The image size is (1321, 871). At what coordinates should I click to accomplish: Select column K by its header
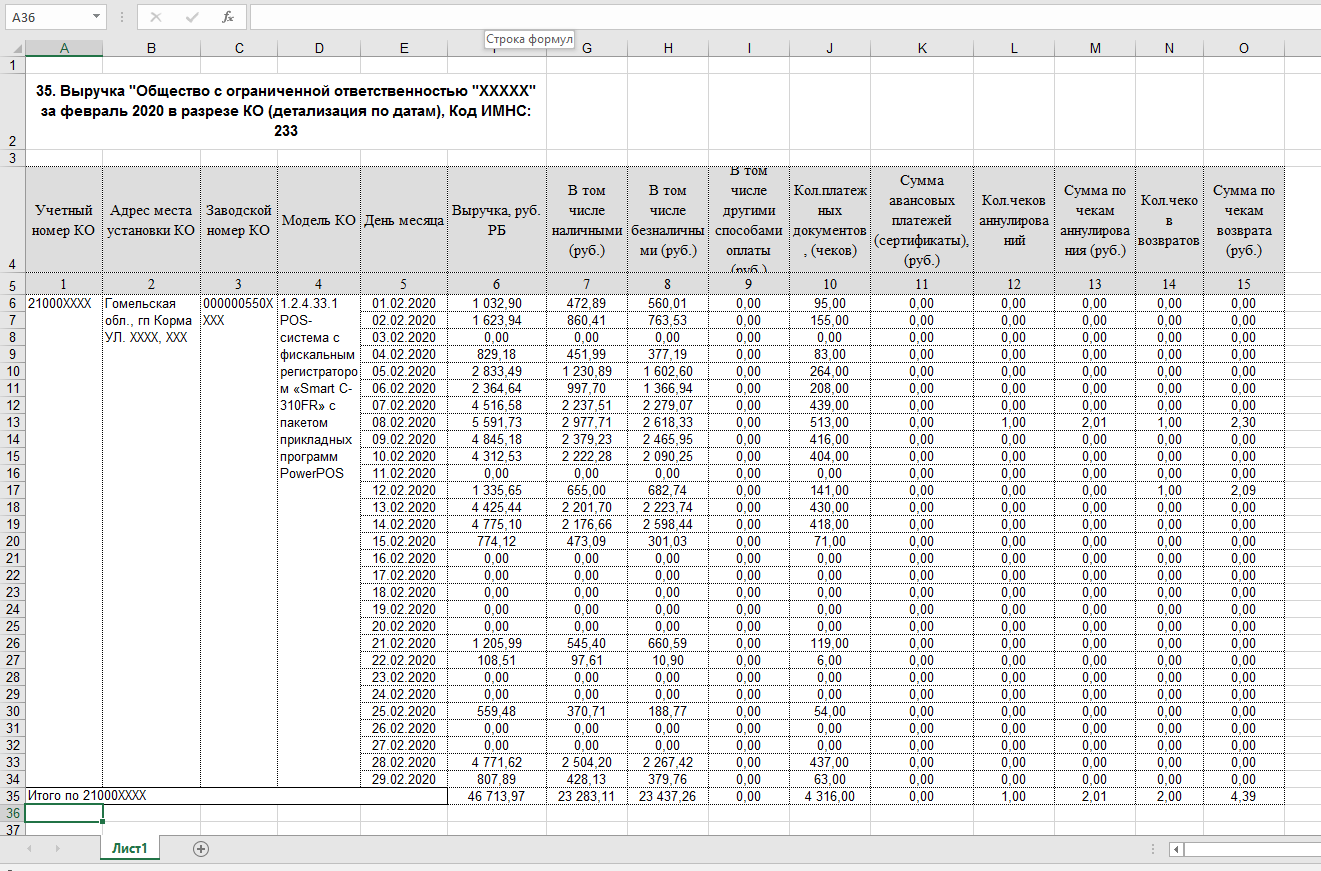pos(921,48)
